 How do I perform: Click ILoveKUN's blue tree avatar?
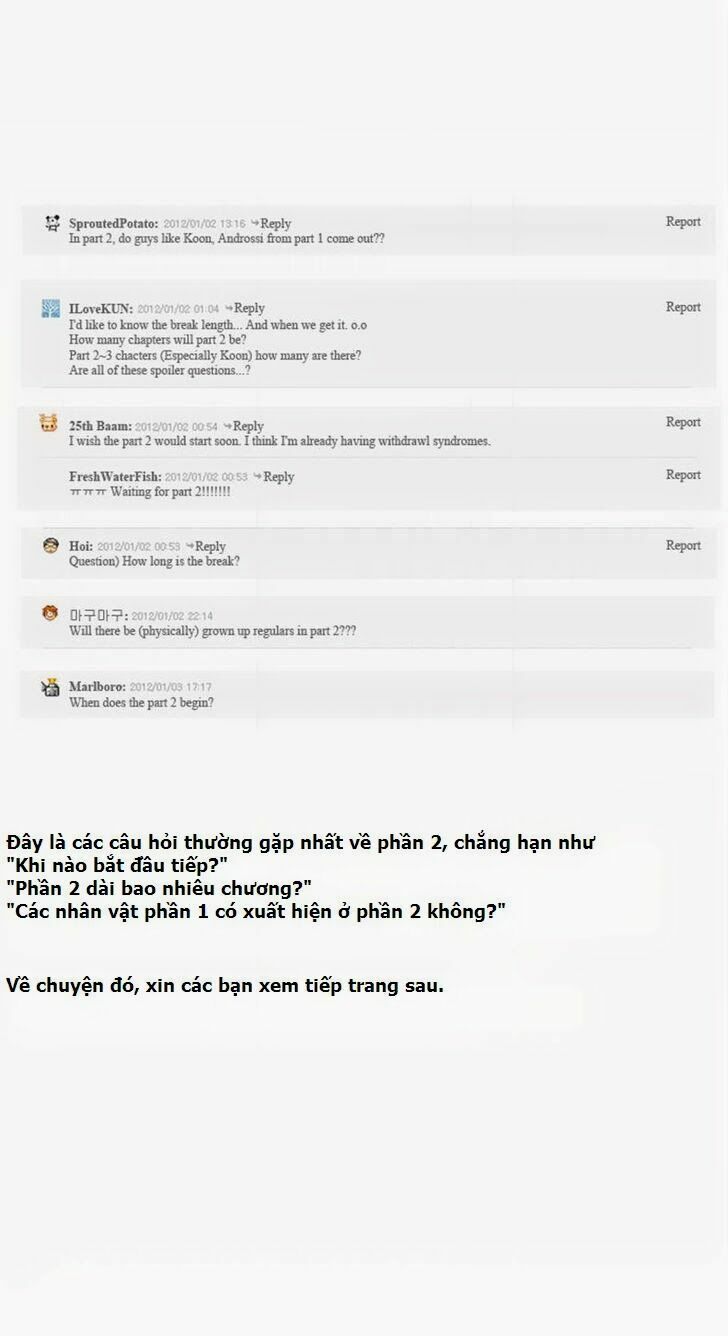coord(50,308)
